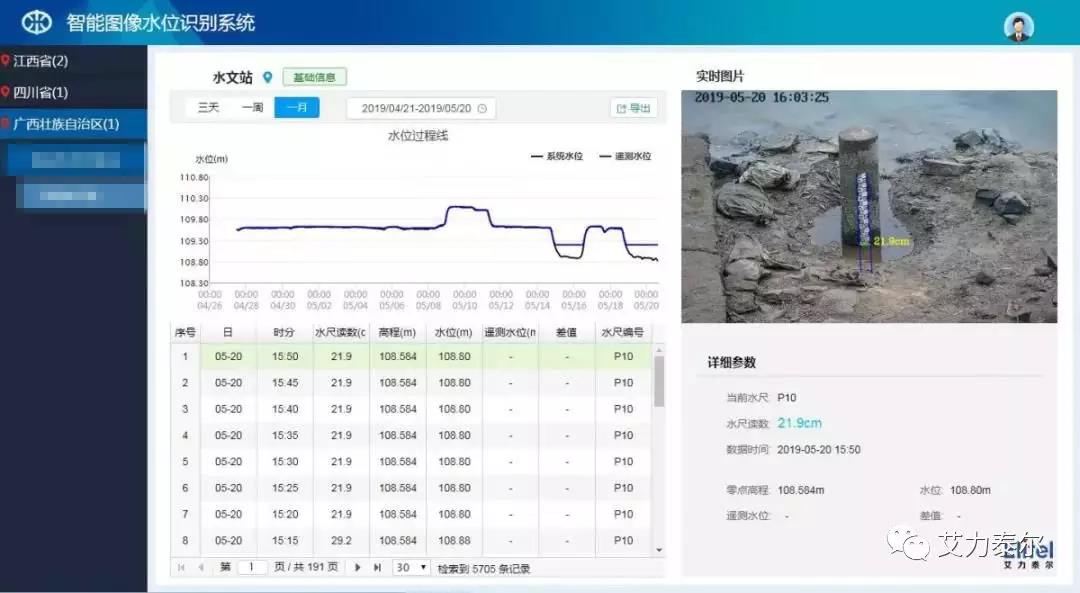Expand the 四川省(1) region node
The width and height of the screenshot is (1080, 593).
pyautogui.click(x=40, y=93)
